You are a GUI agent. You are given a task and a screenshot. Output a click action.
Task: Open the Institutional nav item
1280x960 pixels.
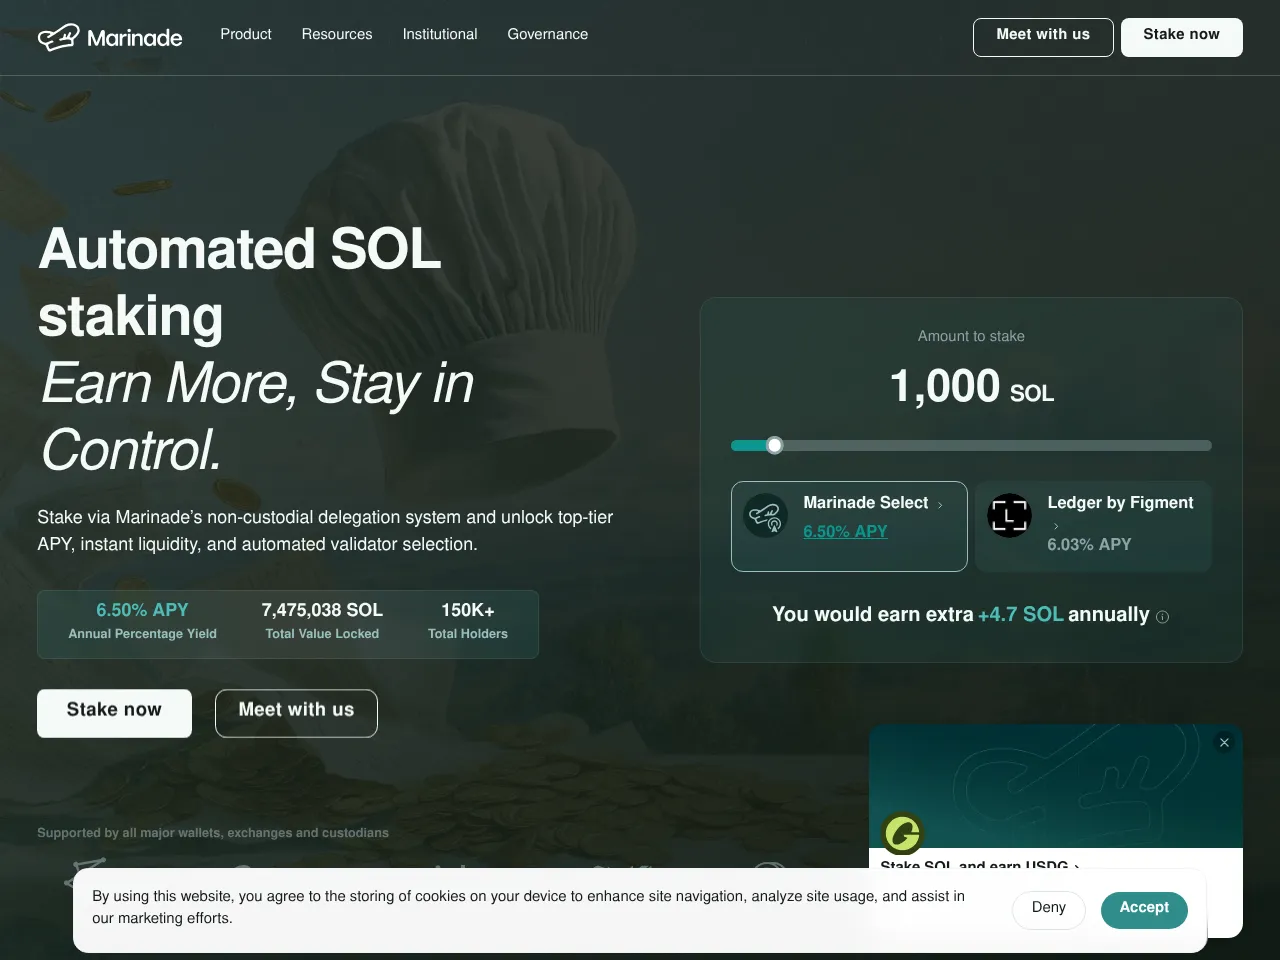(440, 34)
